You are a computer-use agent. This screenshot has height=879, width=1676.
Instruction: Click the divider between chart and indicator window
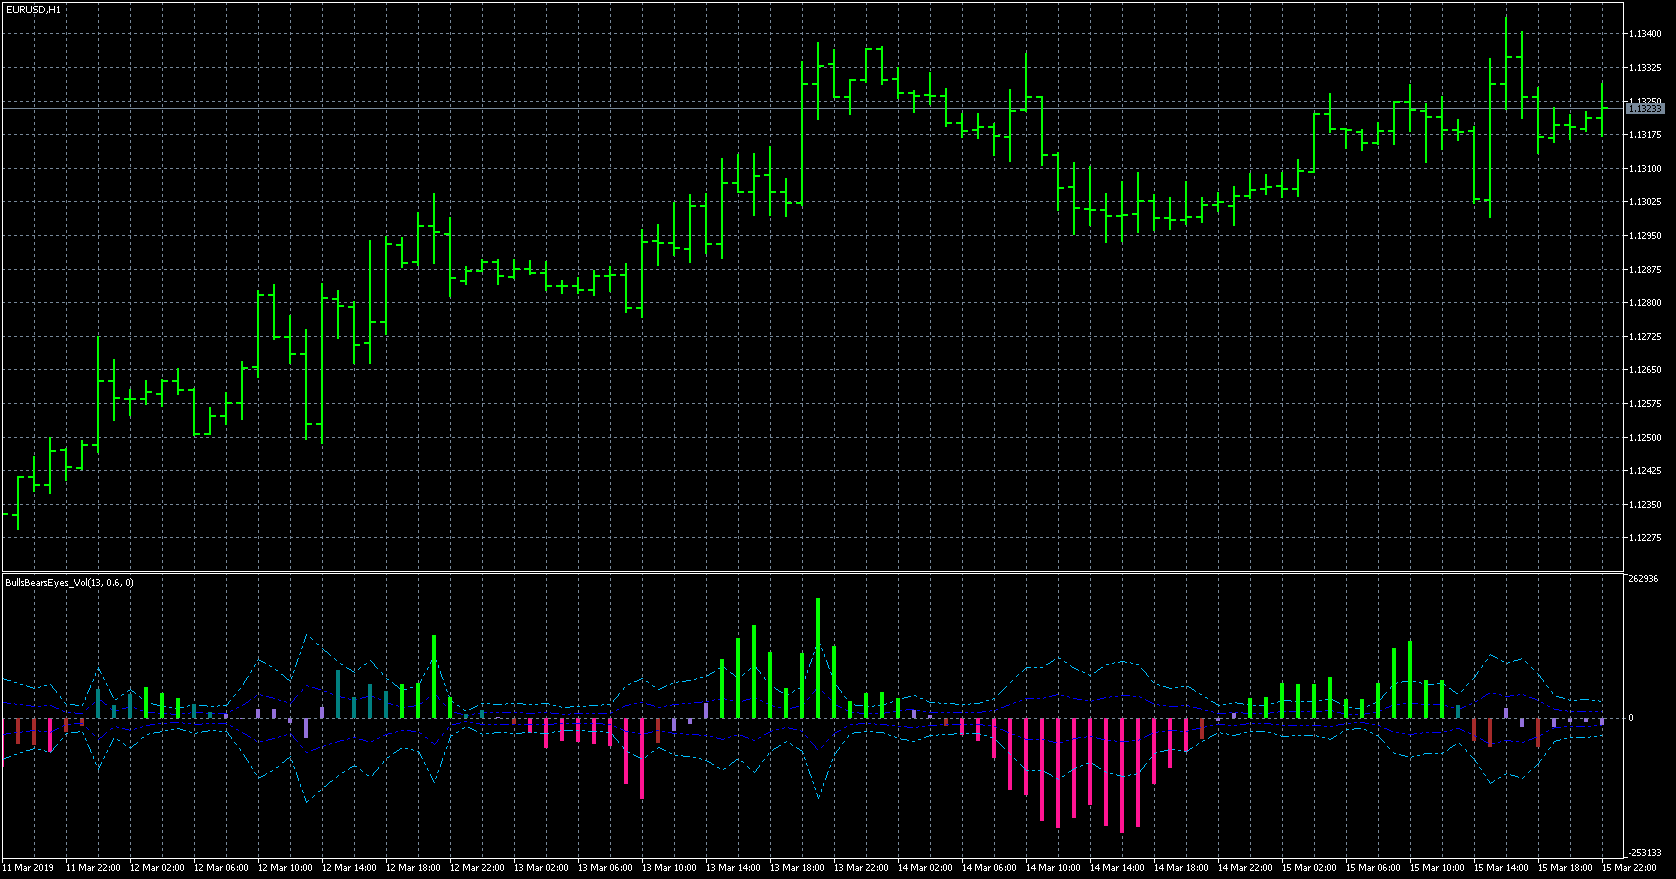tap(810, 572)
